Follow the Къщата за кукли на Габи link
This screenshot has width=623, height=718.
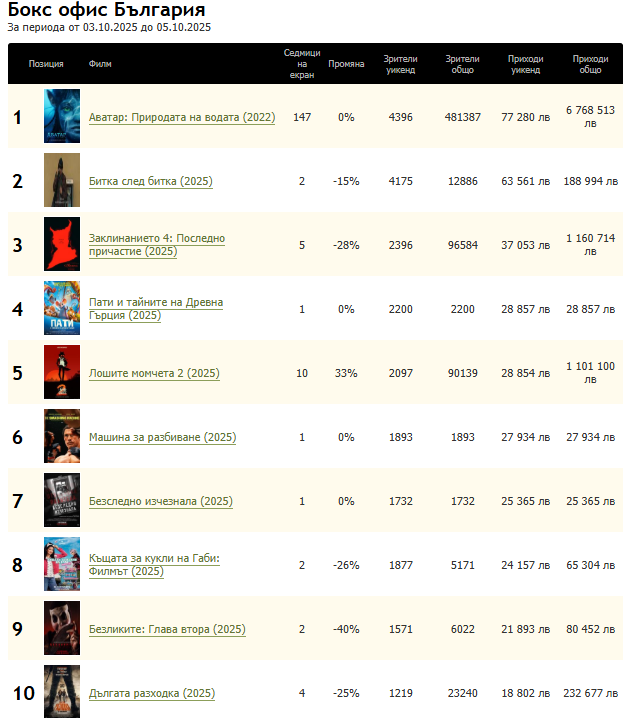click(x=154, y=559)
